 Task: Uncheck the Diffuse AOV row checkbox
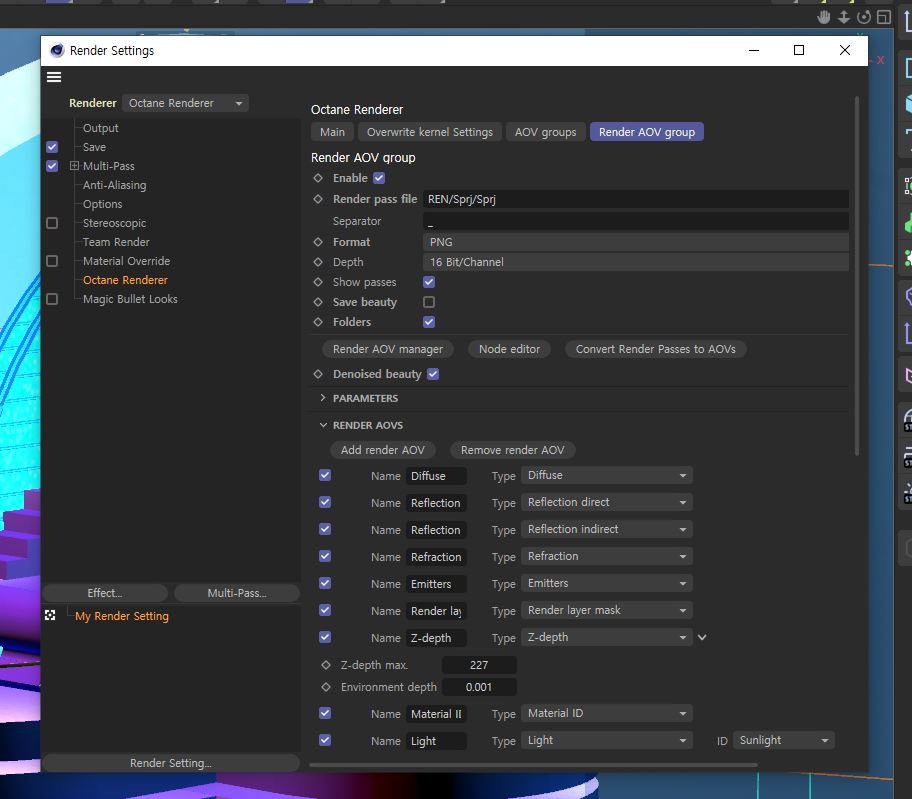[x=325, y=475]
